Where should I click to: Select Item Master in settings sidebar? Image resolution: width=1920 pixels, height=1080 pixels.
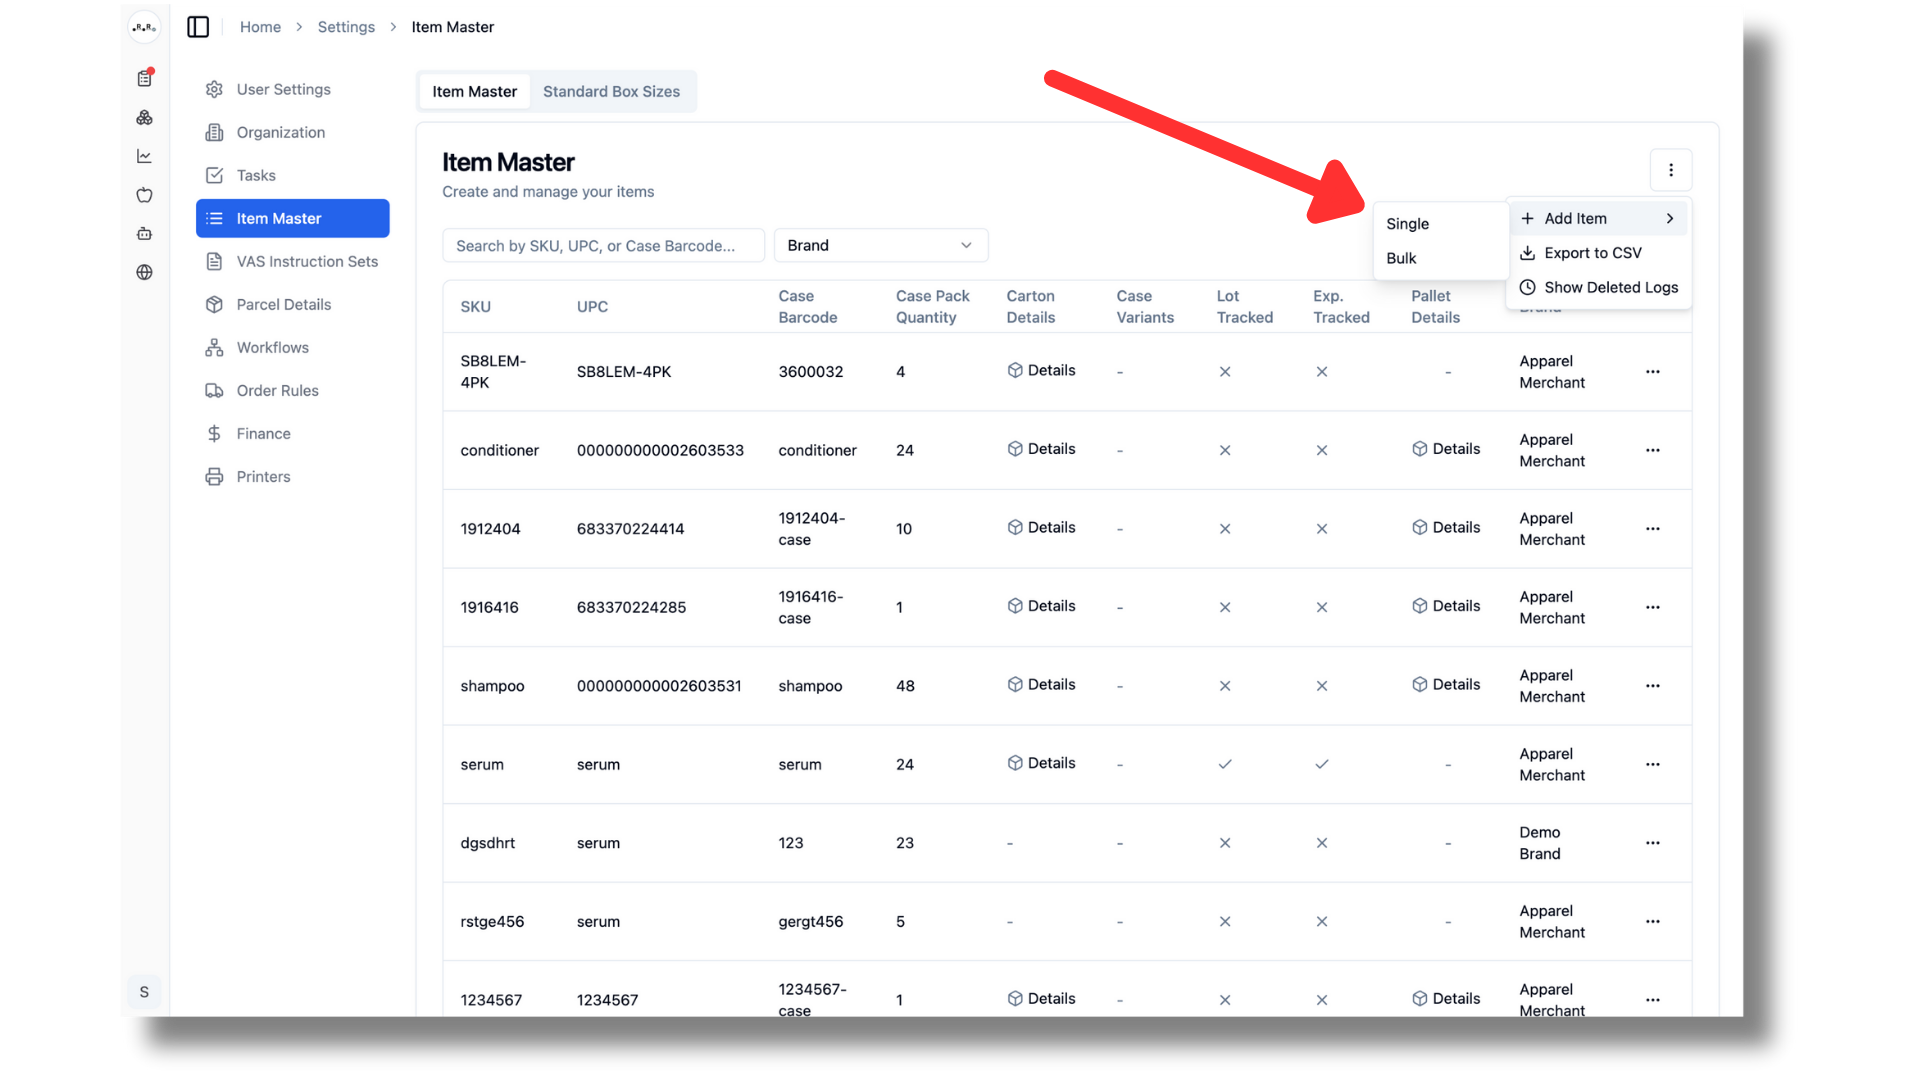pos(292,218)
